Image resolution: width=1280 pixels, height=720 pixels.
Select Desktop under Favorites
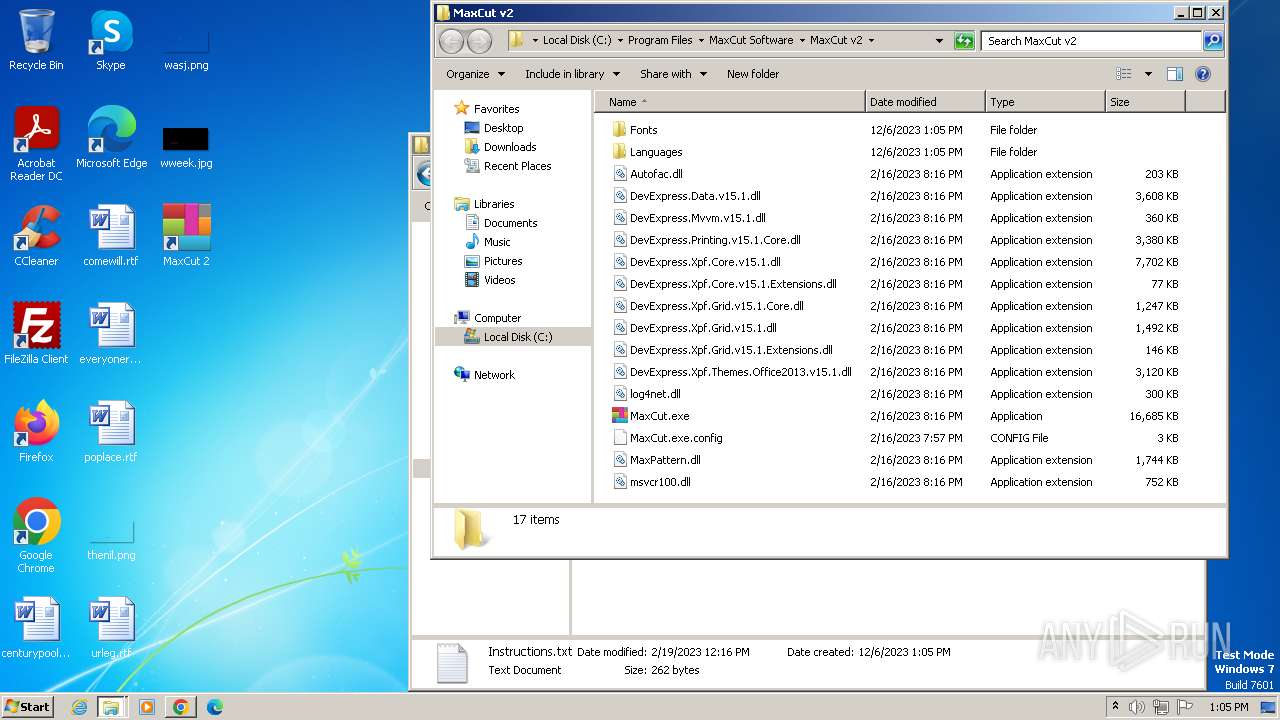coord(503,128)
